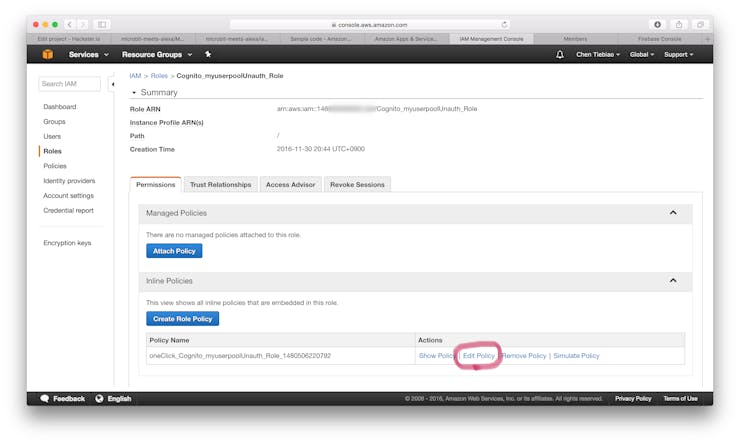Open Account settings in the sidebar

point(68,196)
